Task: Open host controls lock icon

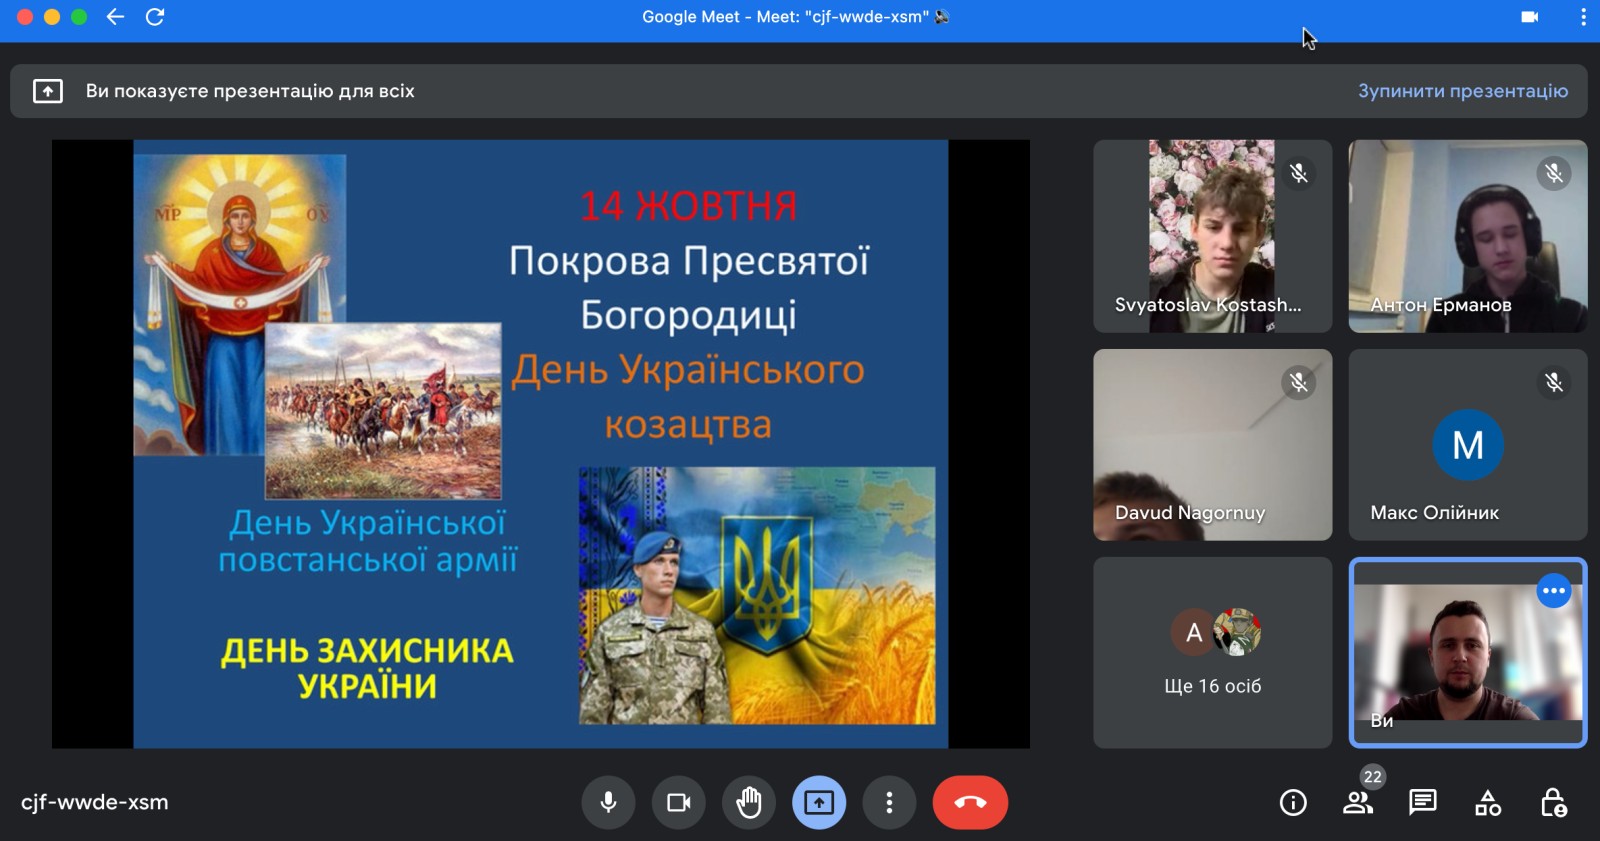Action: click(1553, 802)
